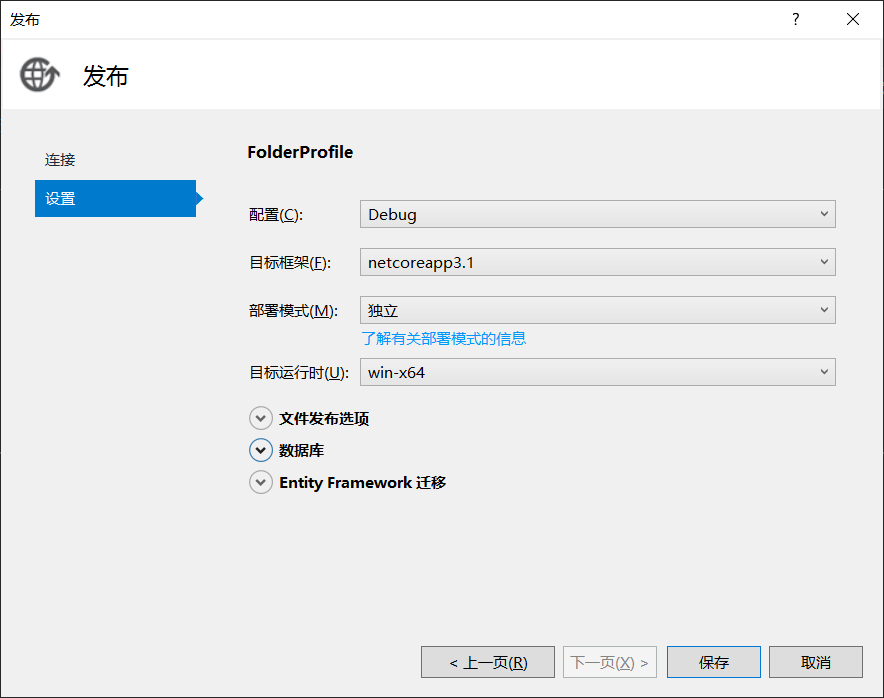884x698 pixels.
Task: Click the publish globe icon in header
Action: 39,74
